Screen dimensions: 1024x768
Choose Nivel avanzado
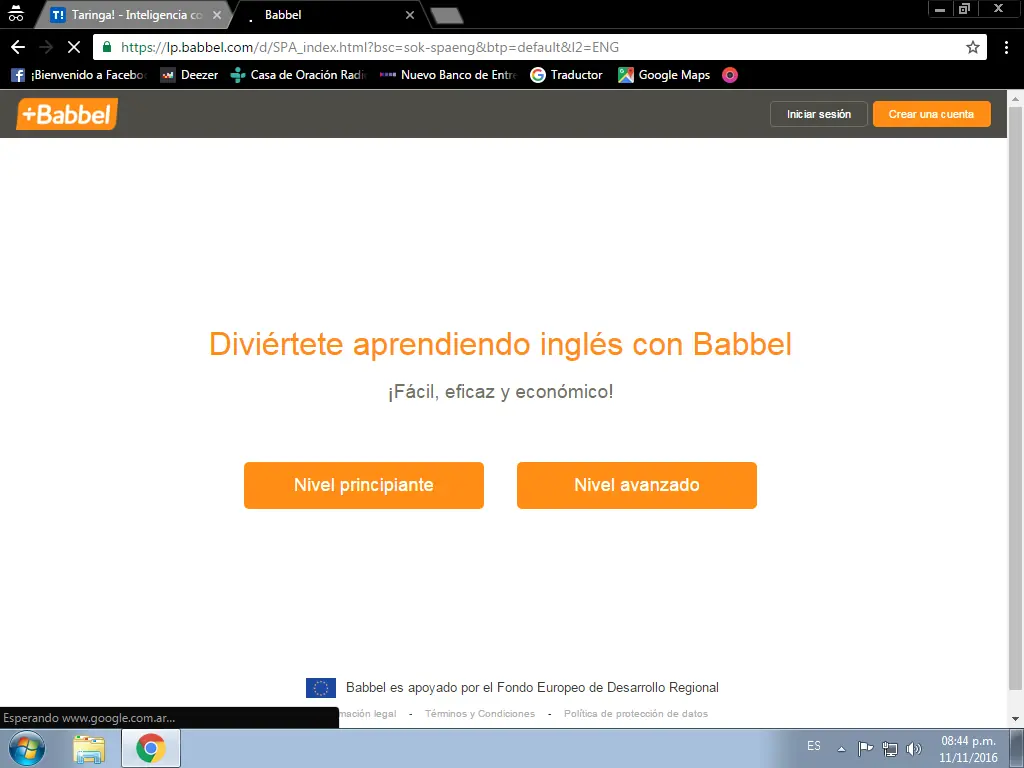[x=637, y=485]
